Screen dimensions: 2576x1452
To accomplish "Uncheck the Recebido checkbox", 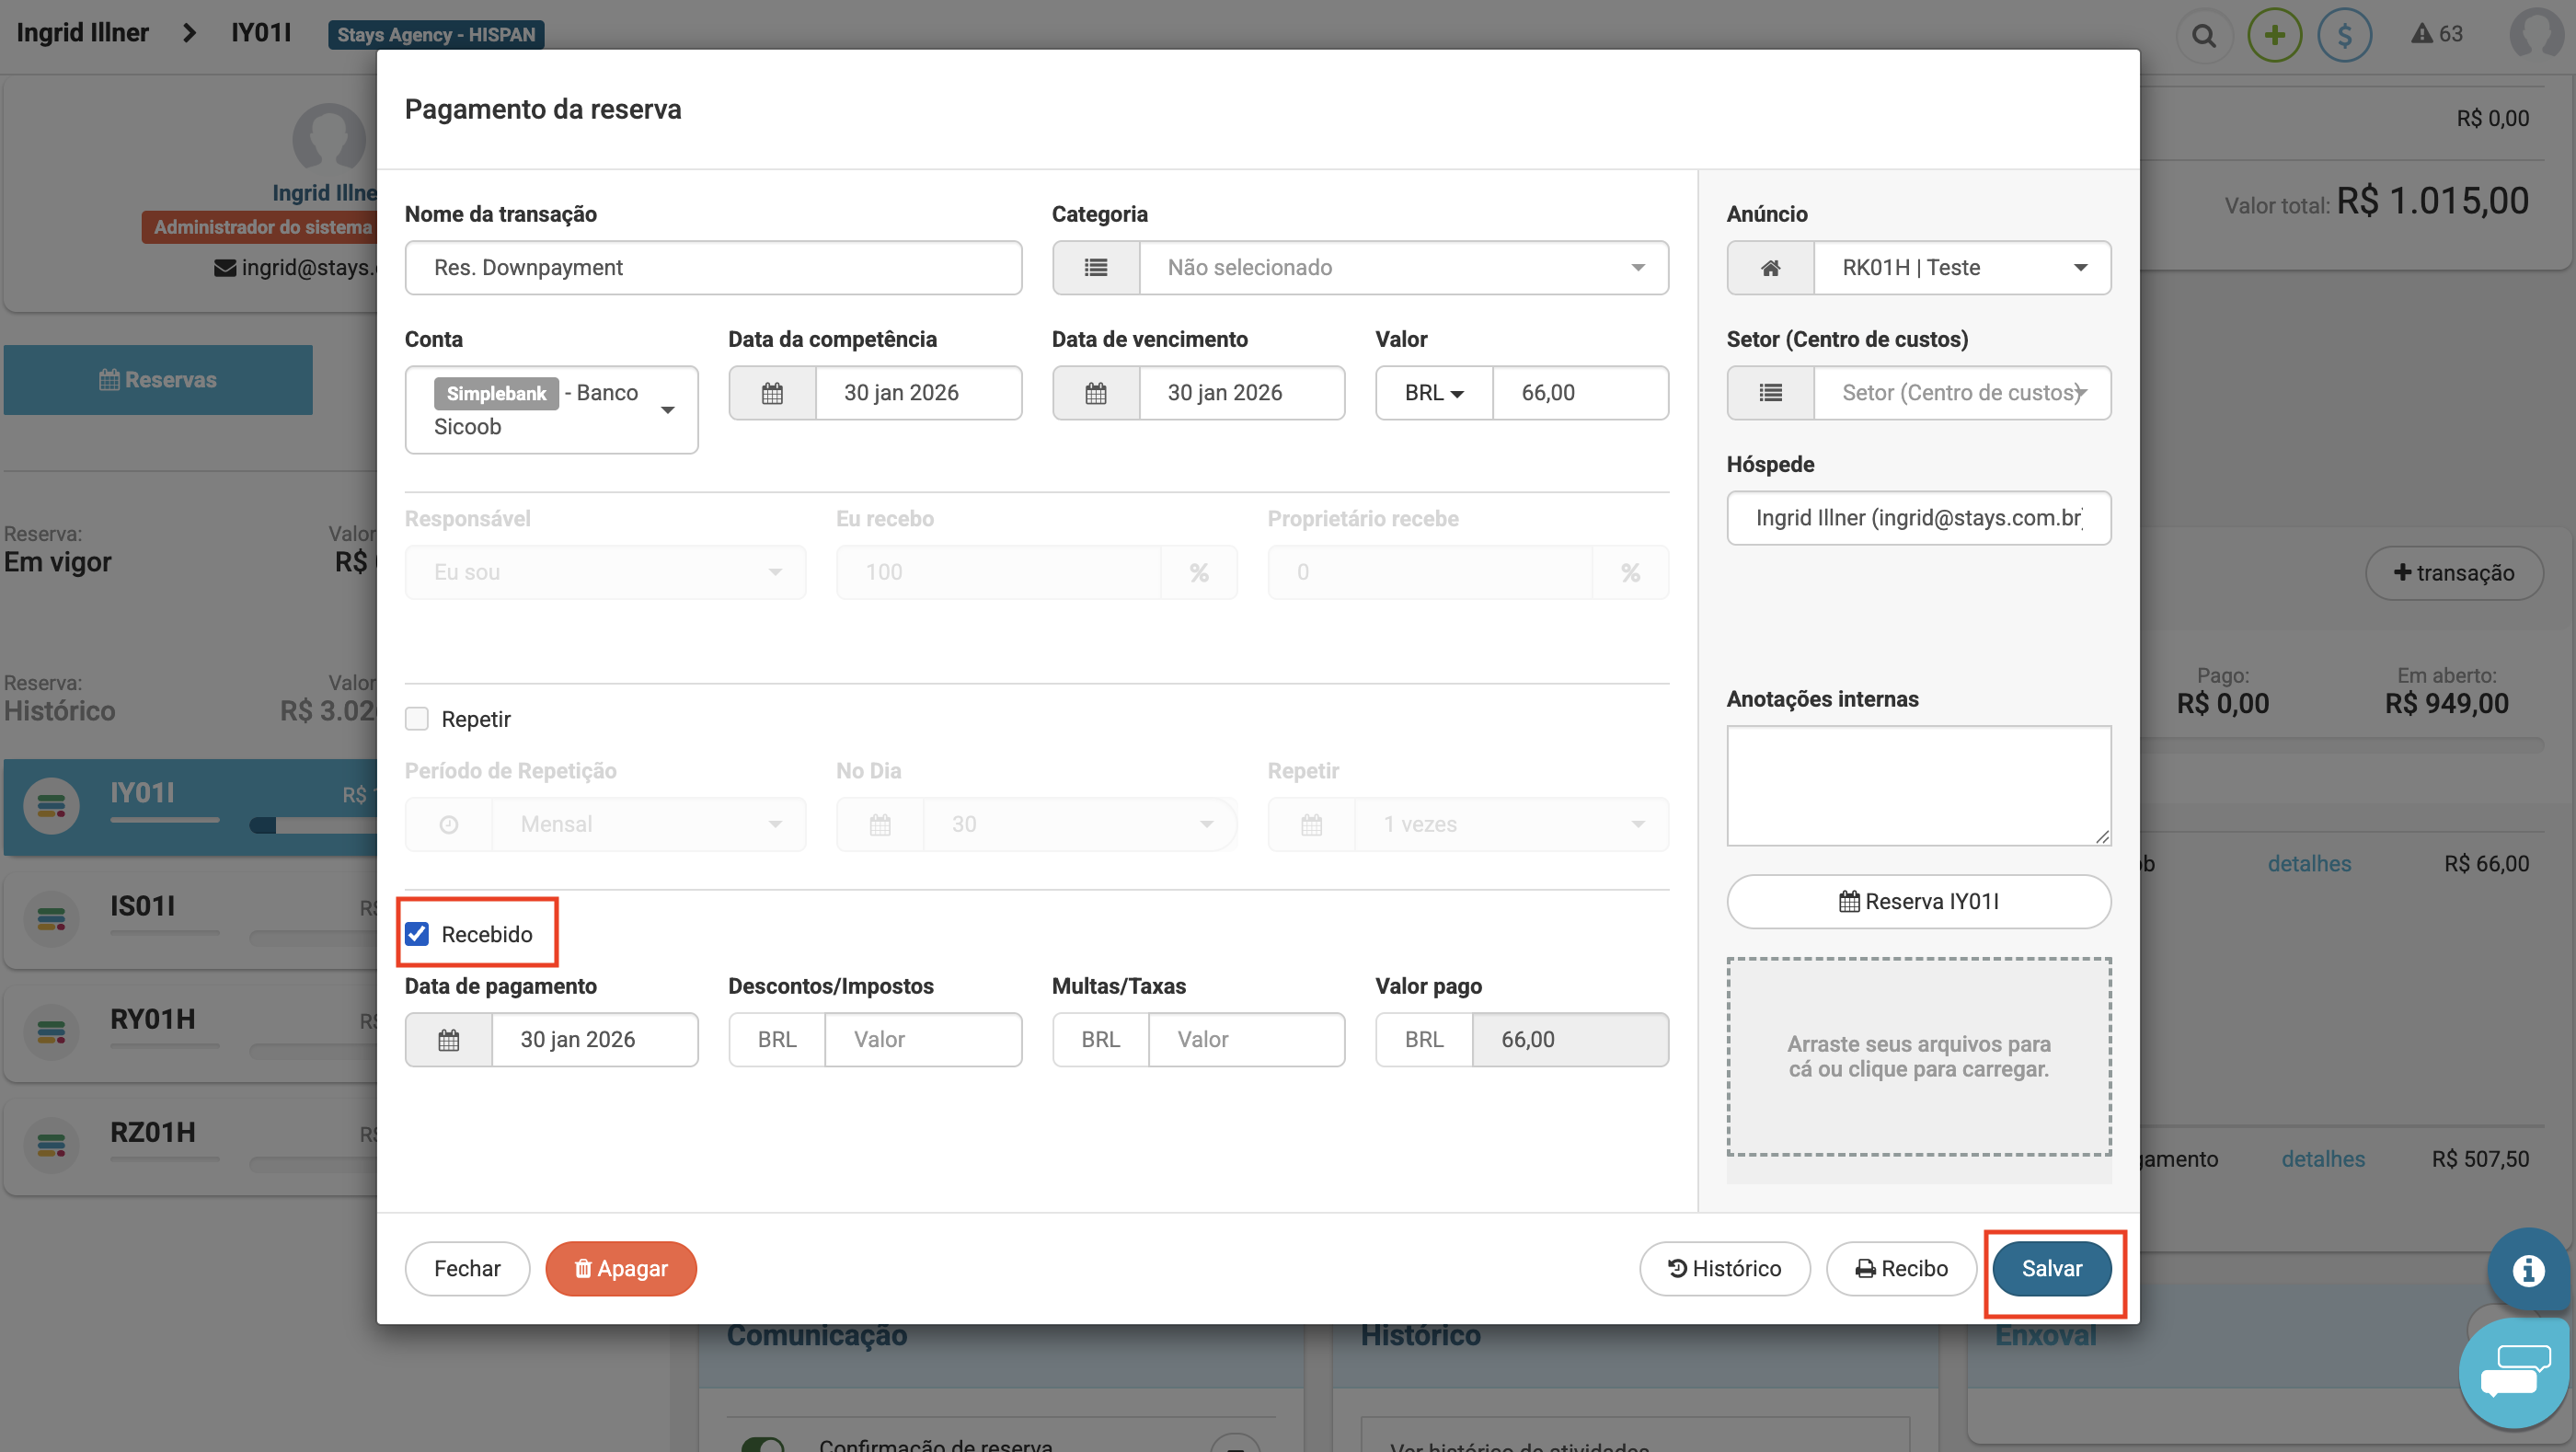I will [x=417, y=934].
